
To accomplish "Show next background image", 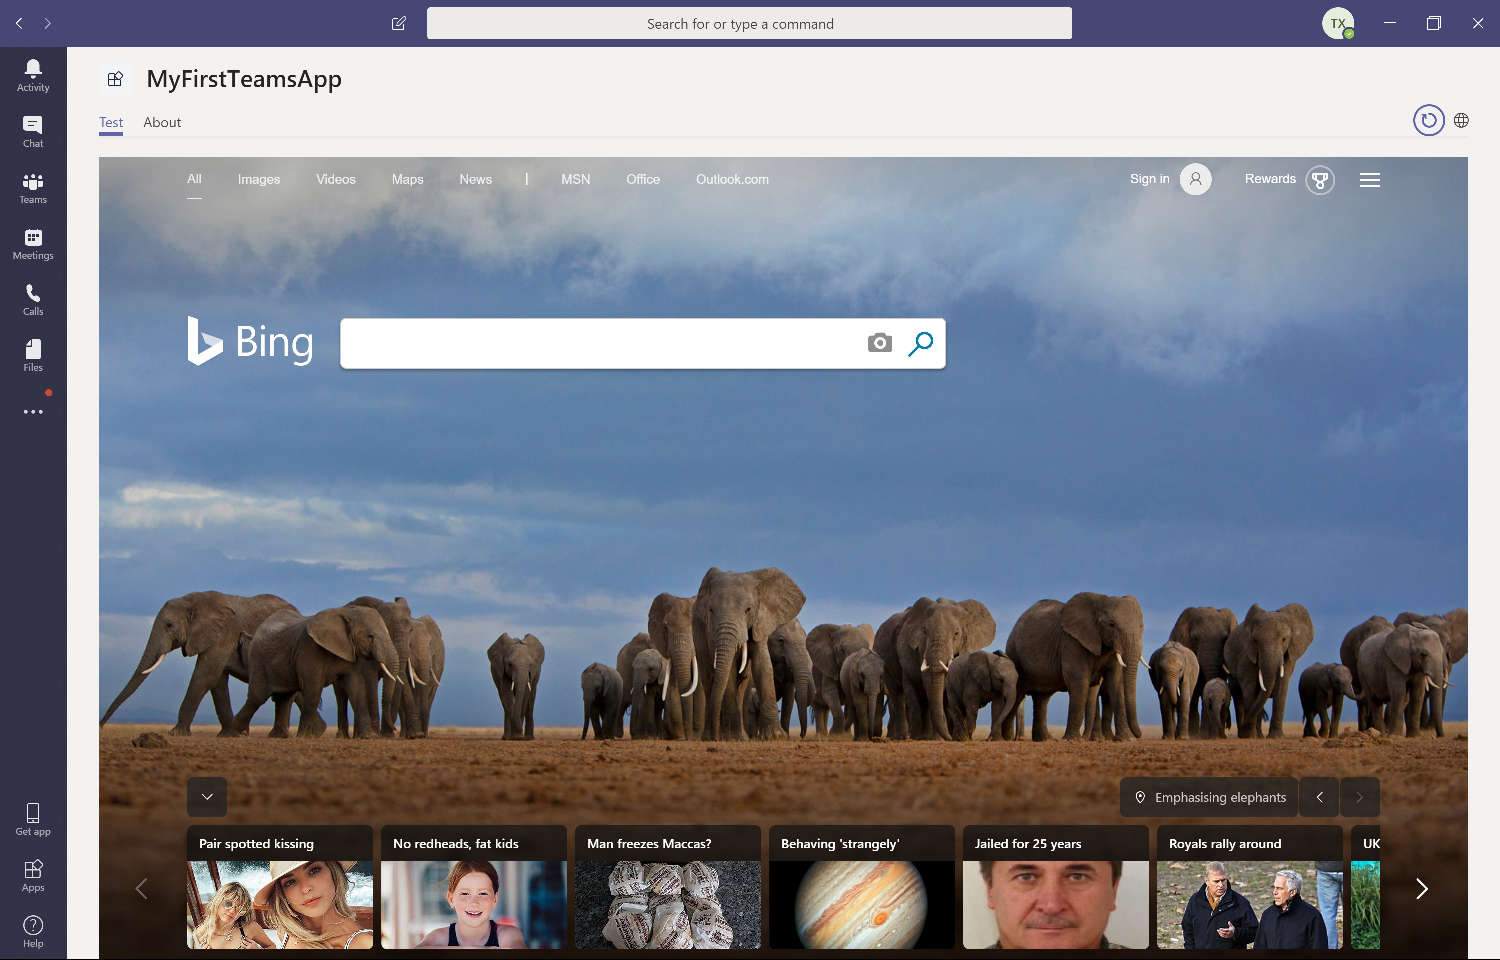I will tap(1360, 797).
